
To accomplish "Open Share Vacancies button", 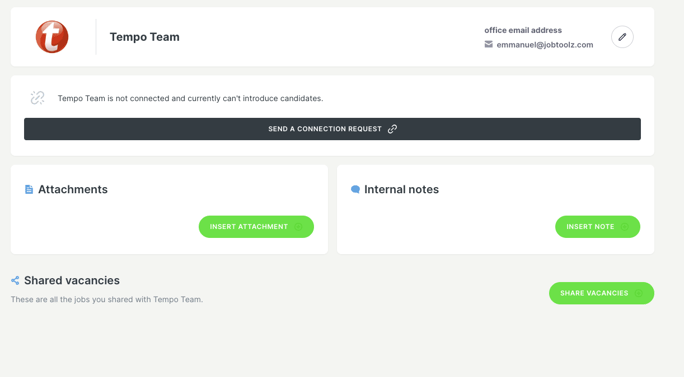I will point(602,293).
